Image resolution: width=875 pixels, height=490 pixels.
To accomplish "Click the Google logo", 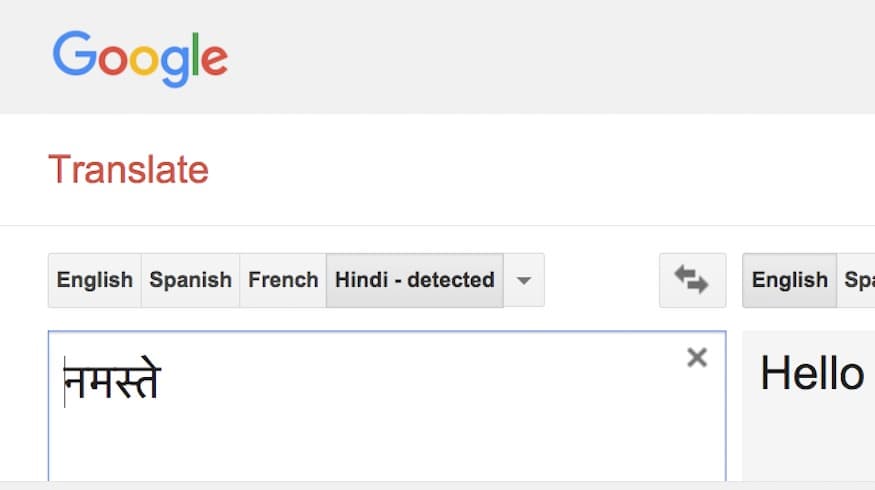I will coord(140,56).
